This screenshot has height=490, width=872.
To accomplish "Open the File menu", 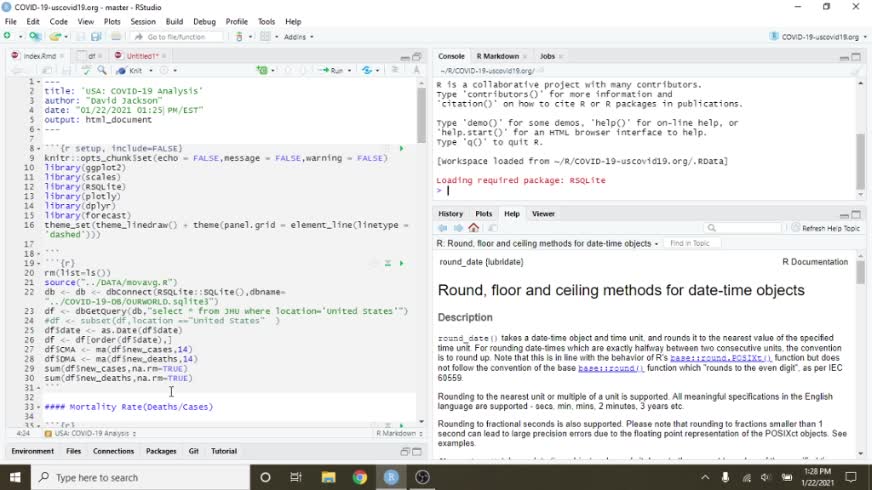I will click(x=11, y=22).
